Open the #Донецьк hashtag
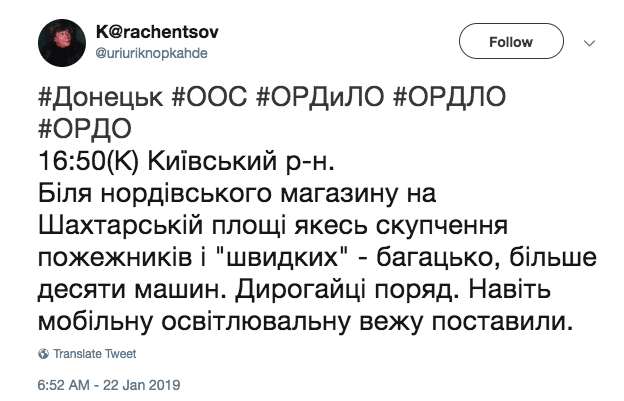Screen dimensions: 624x401 click(101, 97)
